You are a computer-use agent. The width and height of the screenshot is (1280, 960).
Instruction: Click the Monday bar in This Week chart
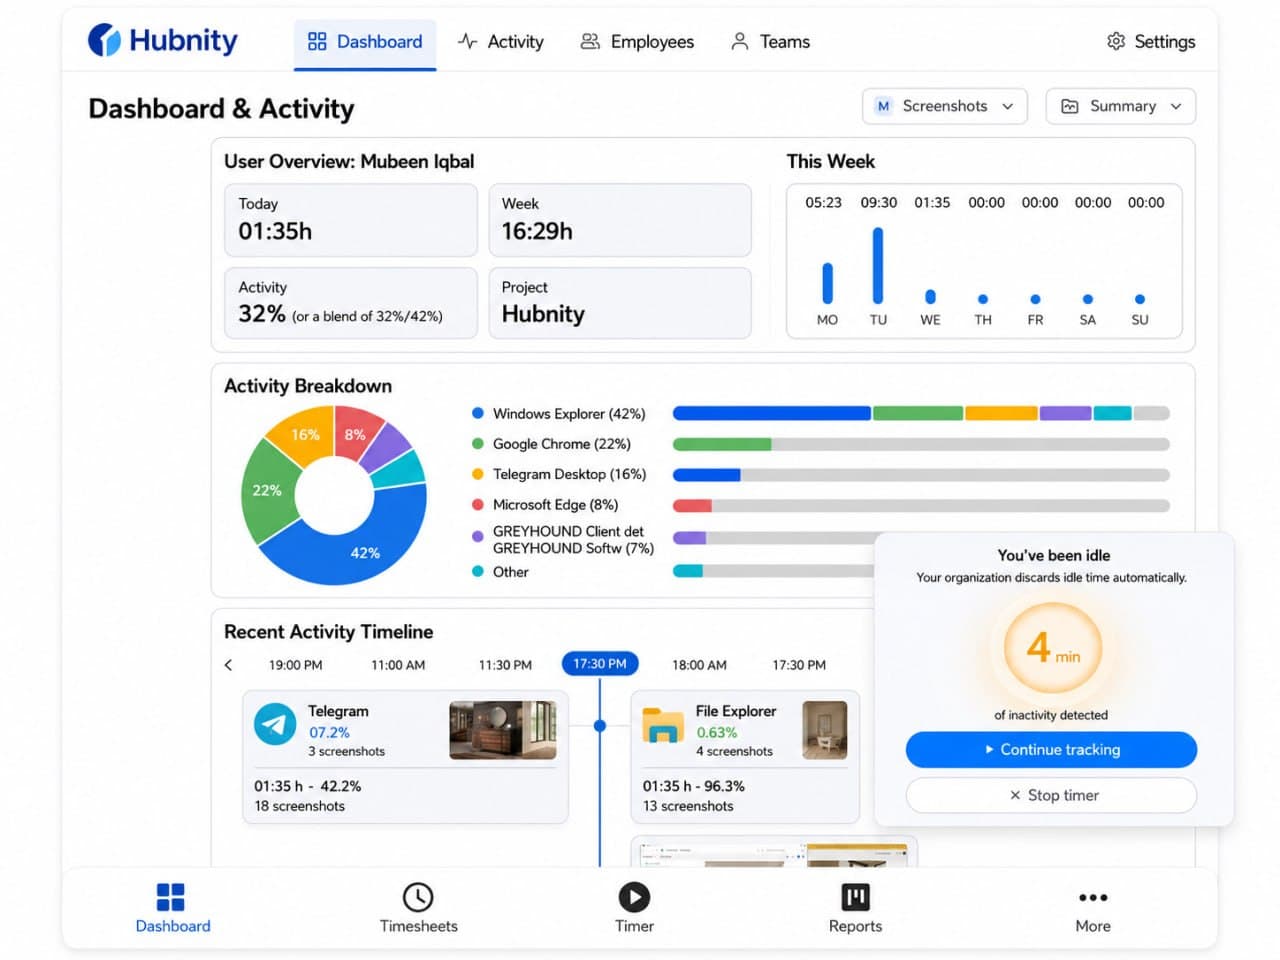pyautogui.click(x=827, y=283)
